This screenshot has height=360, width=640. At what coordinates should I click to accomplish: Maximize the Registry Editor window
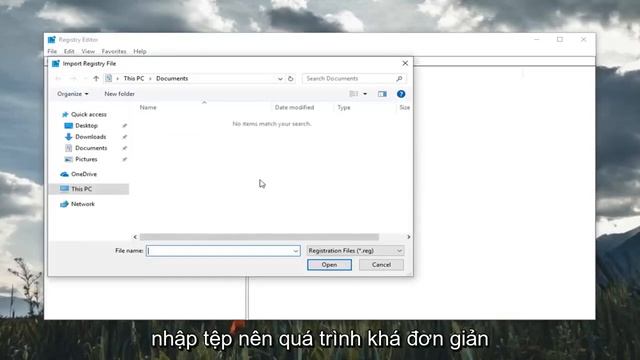click(x=560, y=40)
